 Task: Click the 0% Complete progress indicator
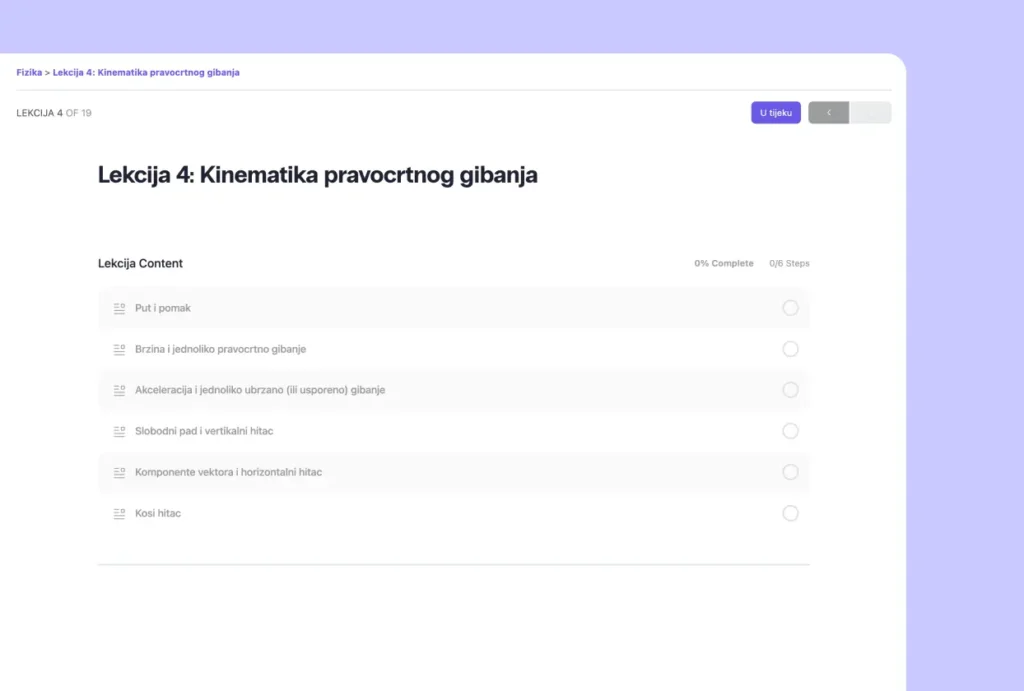pyautogui.click(x=724, y=264)
